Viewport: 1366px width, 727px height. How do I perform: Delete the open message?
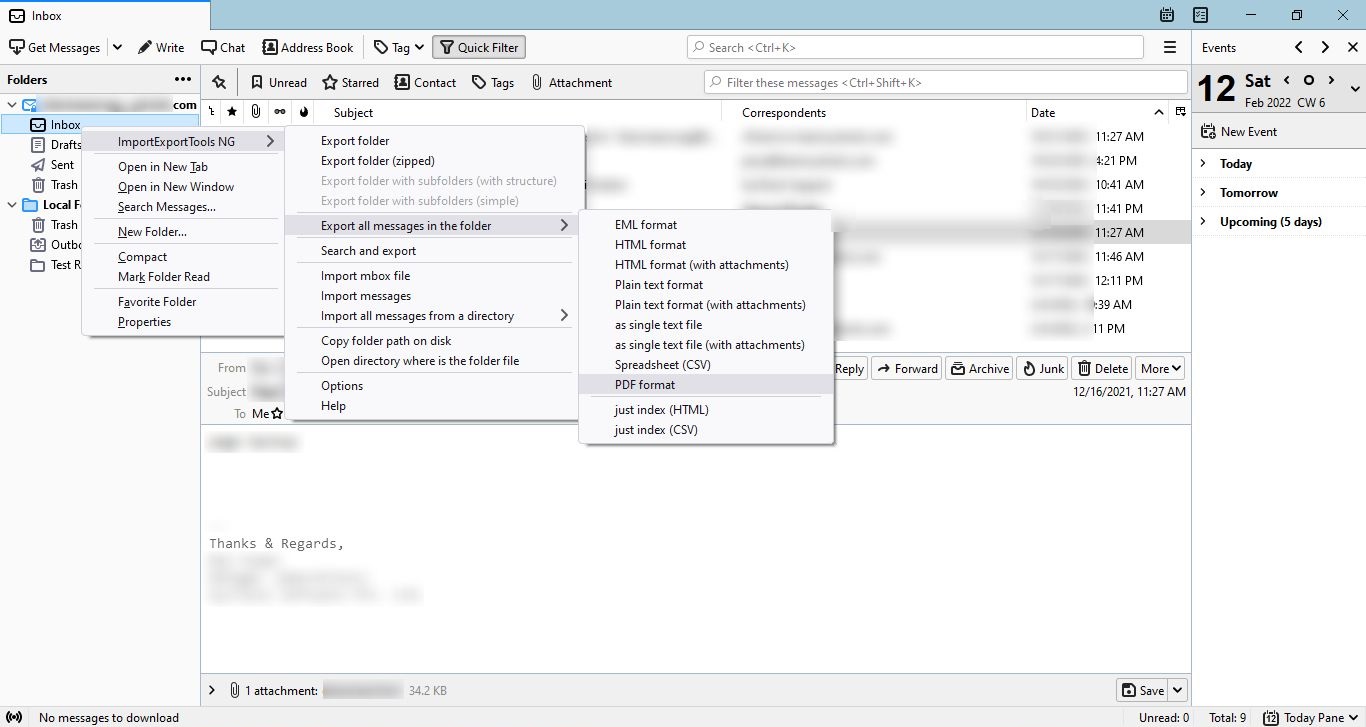[1101, 368]
